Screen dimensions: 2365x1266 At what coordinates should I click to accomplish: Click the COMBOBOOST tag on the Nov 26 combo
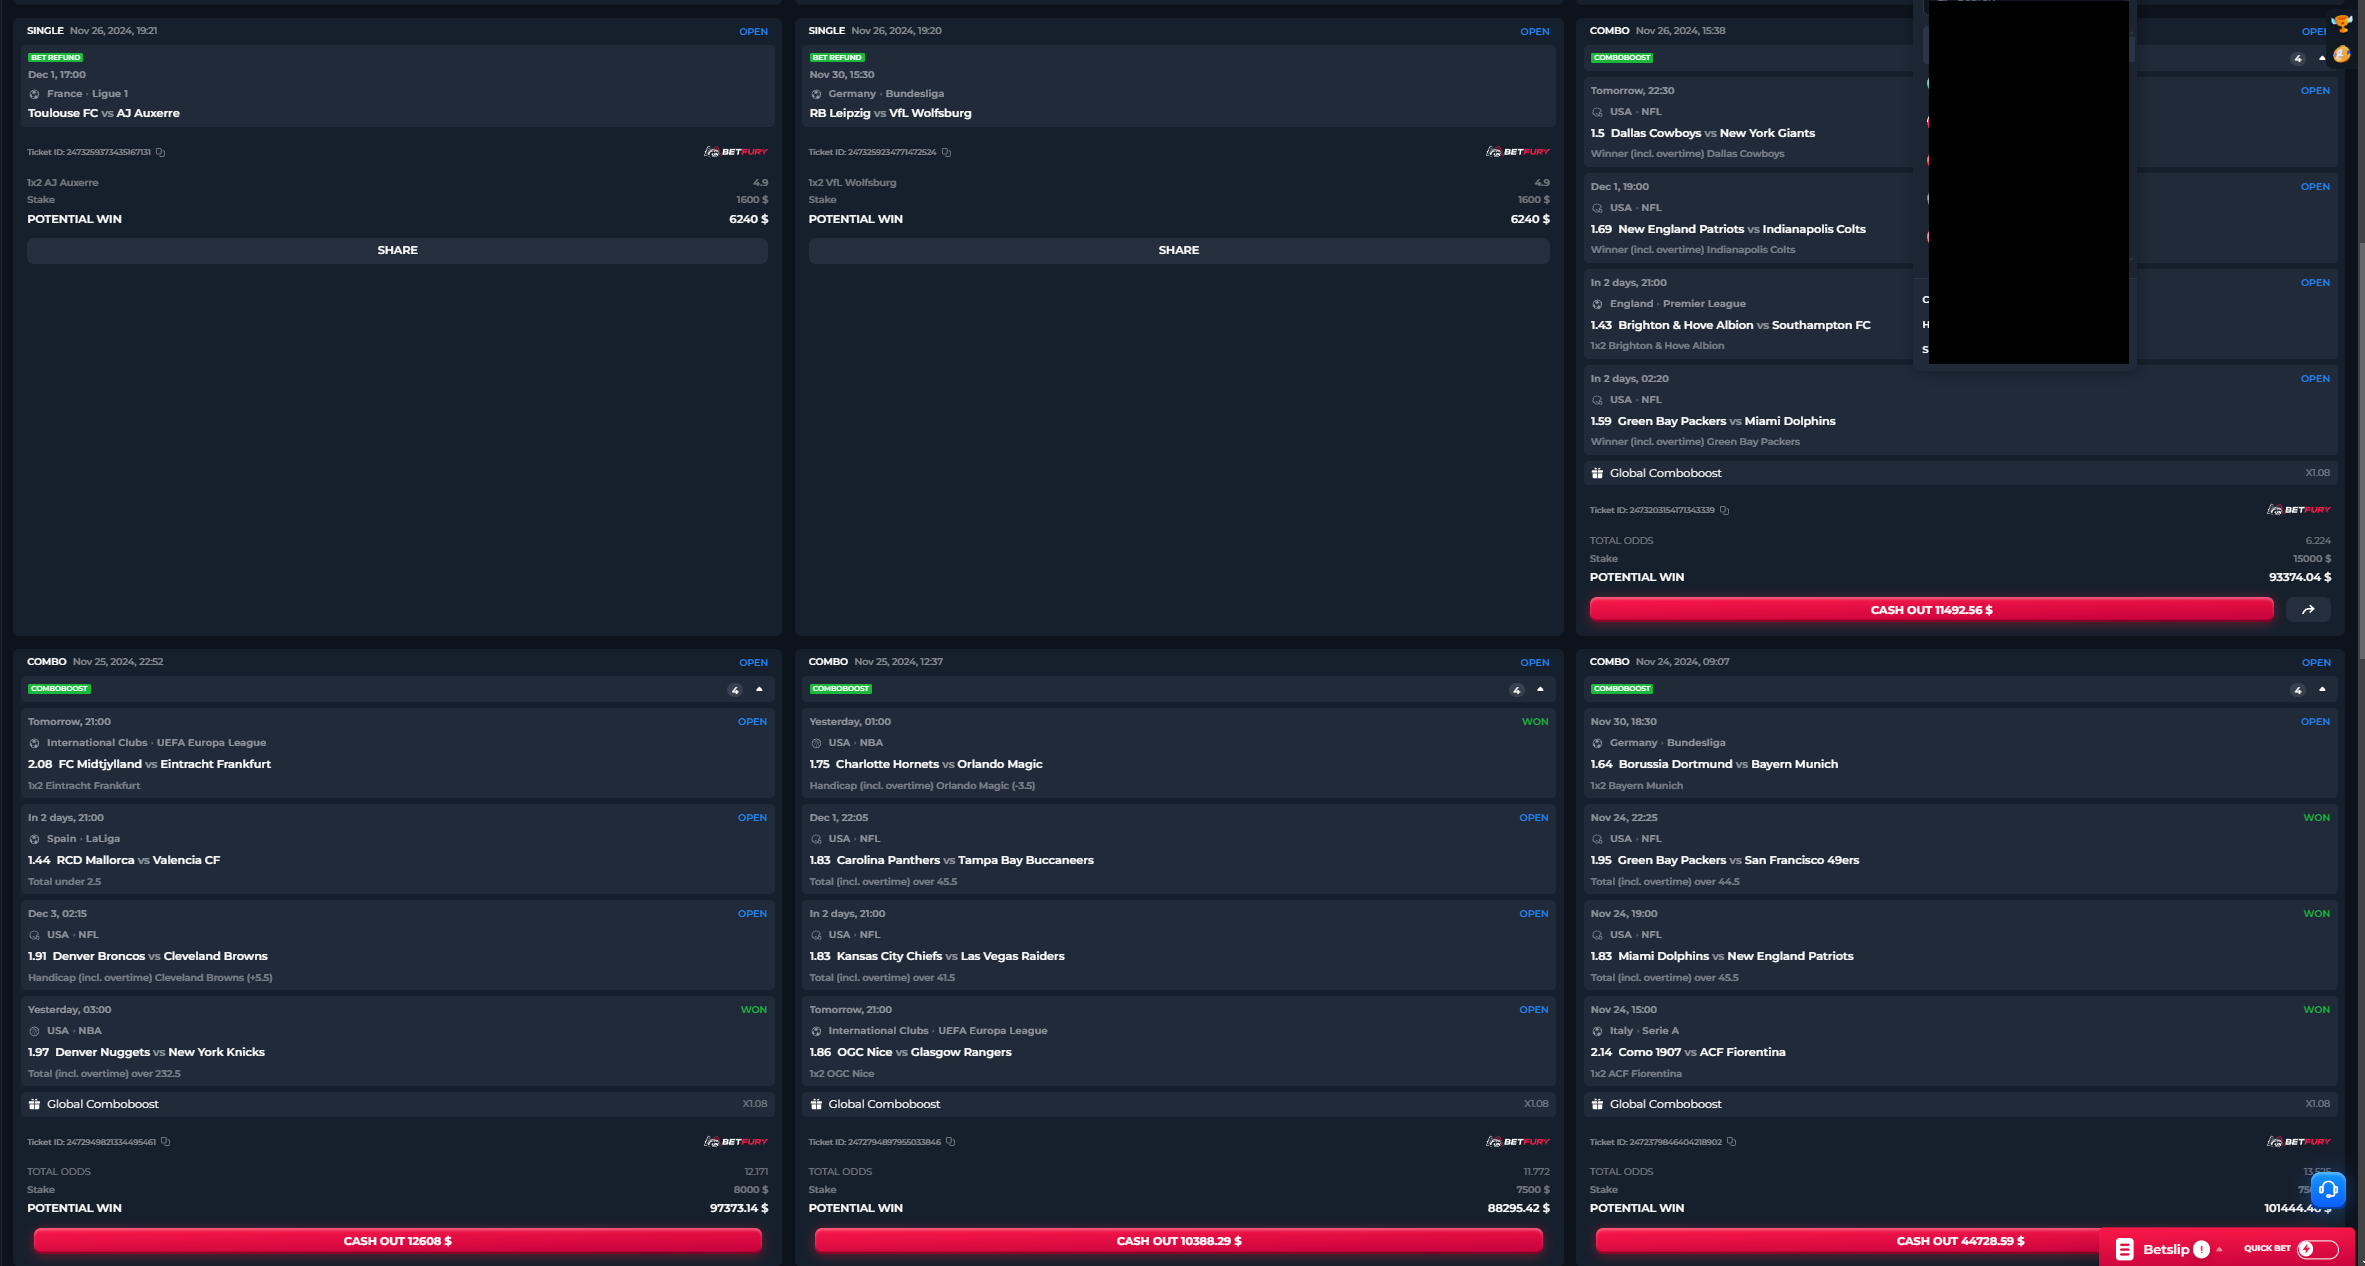1622,58
